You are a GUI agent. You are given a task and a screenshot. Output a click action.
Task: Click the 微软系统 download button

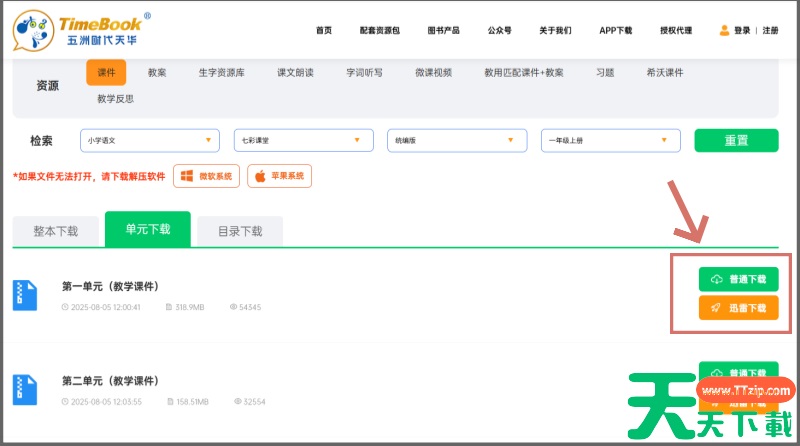tap(206, 176)
